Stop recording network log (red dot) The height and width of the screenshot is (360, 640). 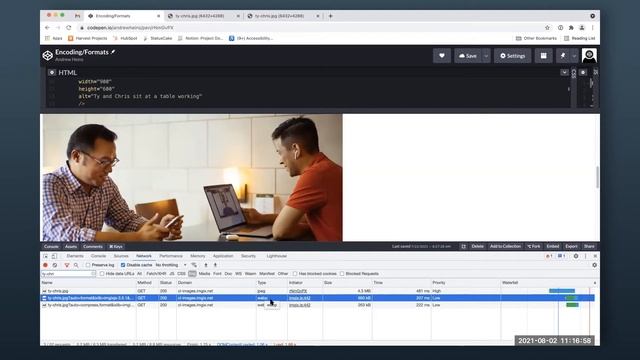pyautogui.click(x=45, y=265)
